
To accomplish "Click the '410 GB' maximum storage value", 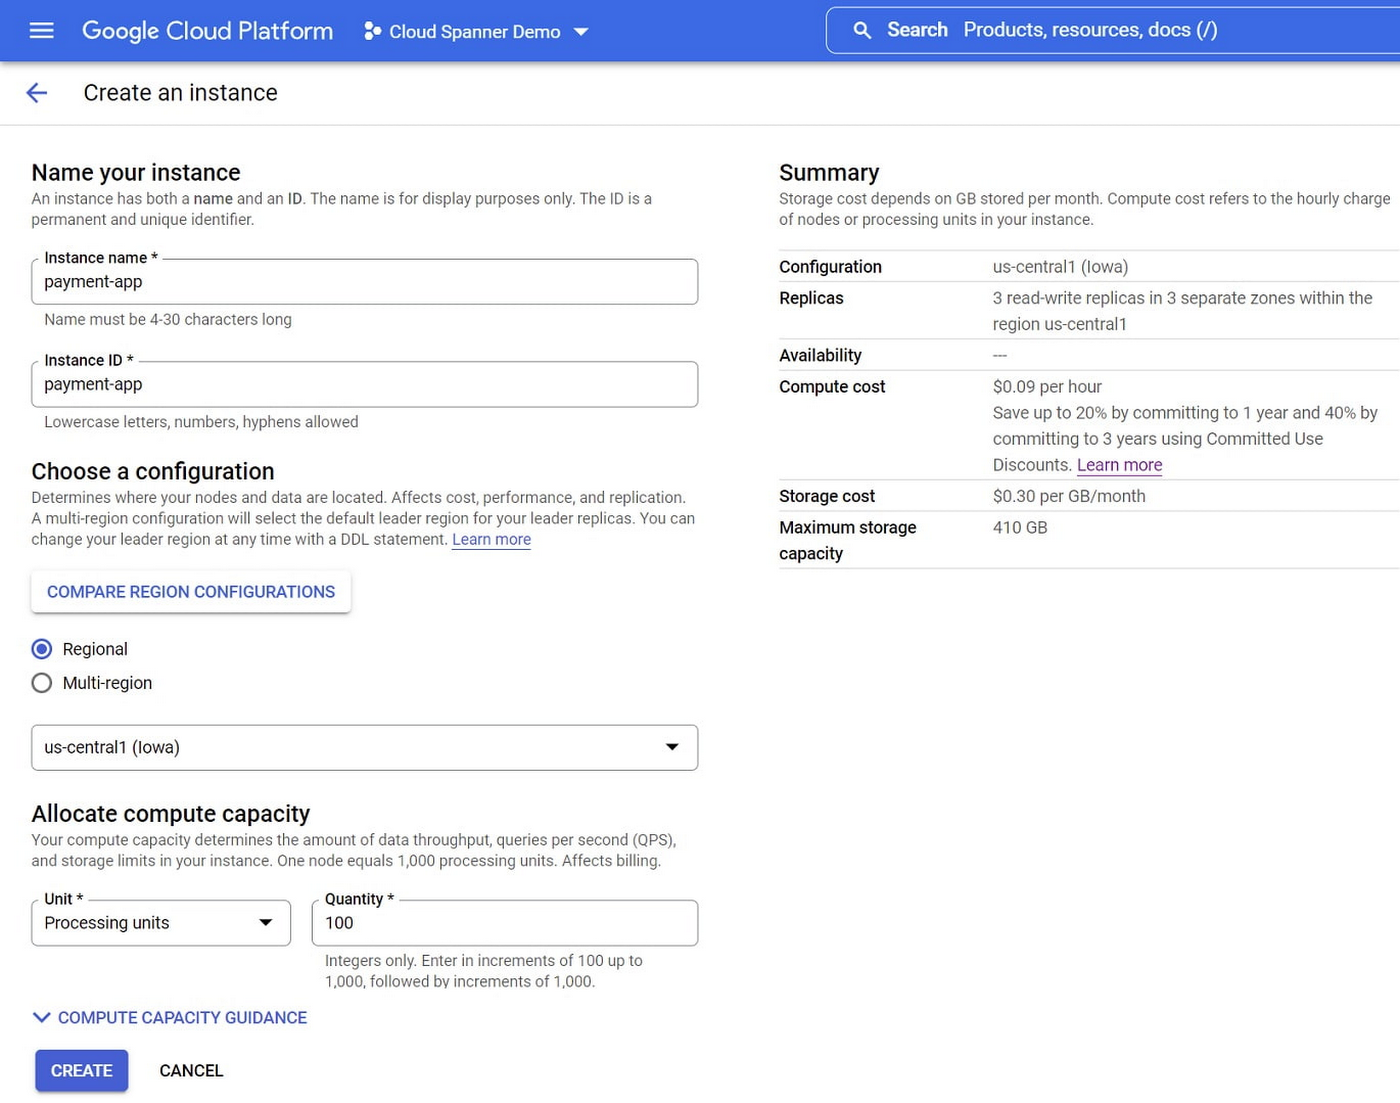I will pyautogui.click(x=1020, y=527).
